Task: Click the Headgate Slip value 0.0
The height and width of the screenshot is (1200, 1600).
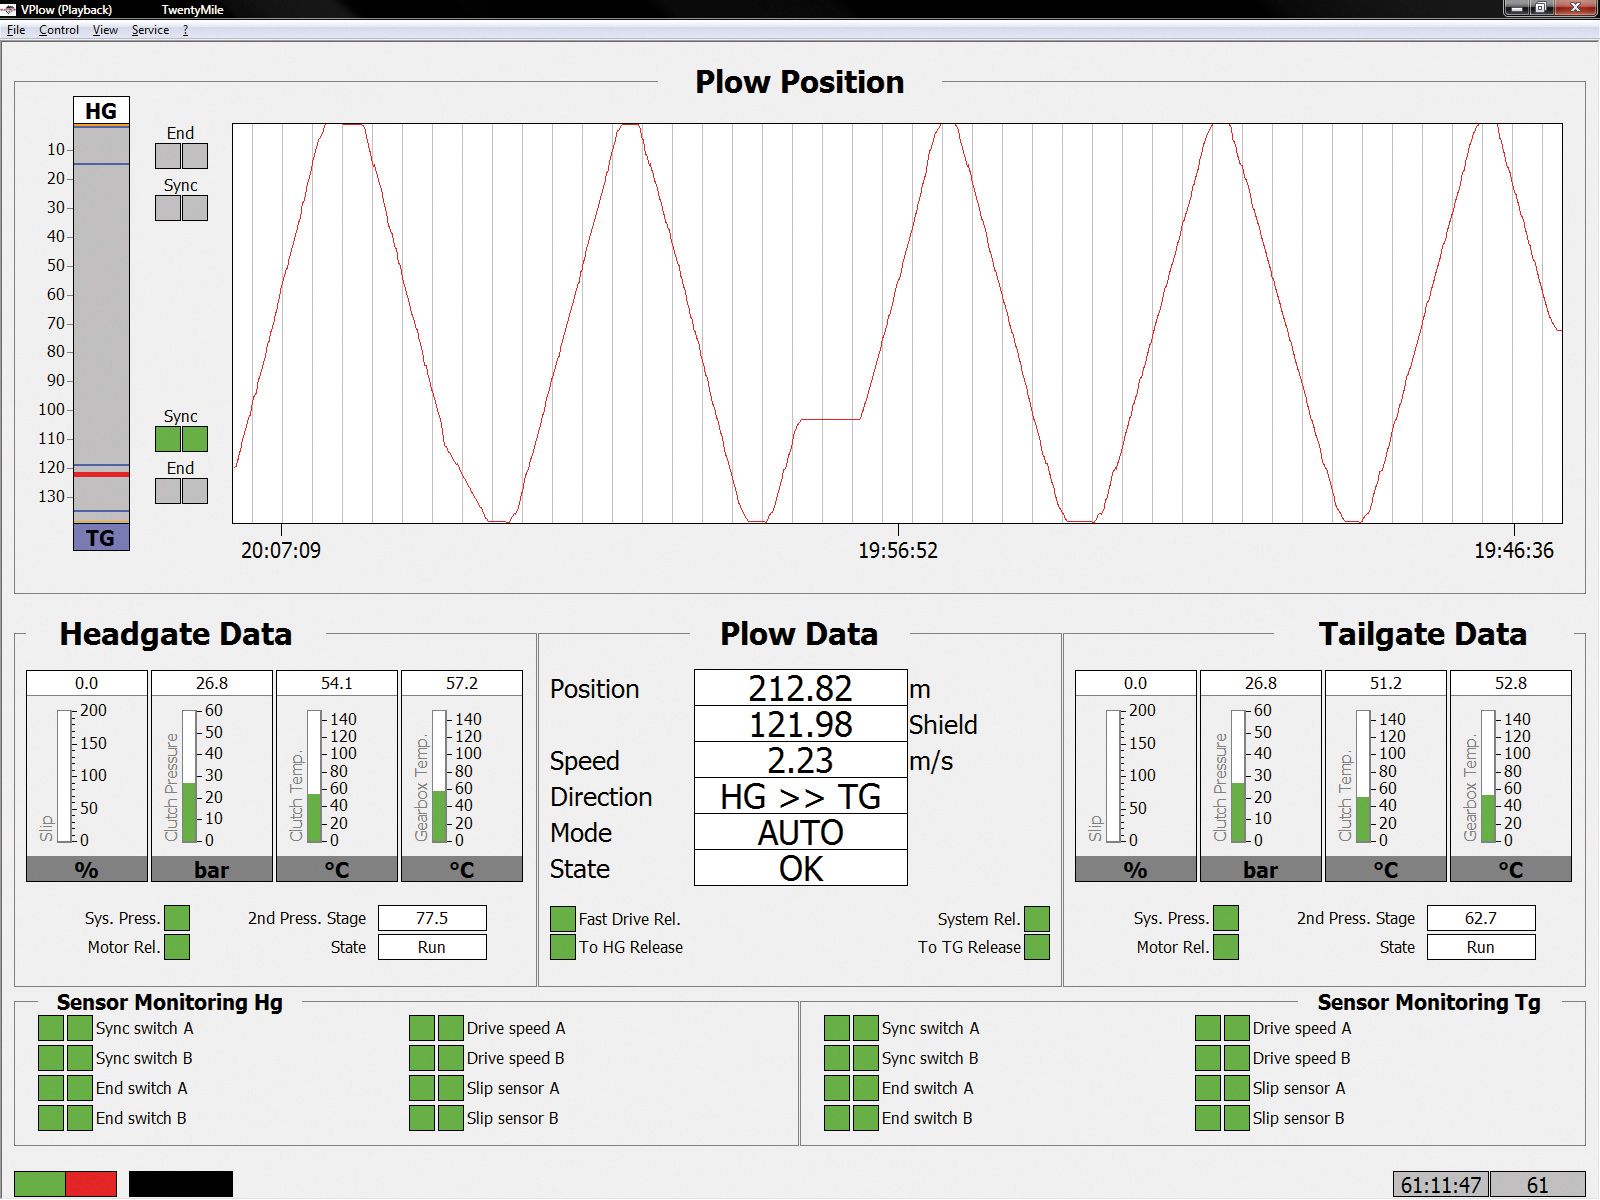Action: point(87,683)
